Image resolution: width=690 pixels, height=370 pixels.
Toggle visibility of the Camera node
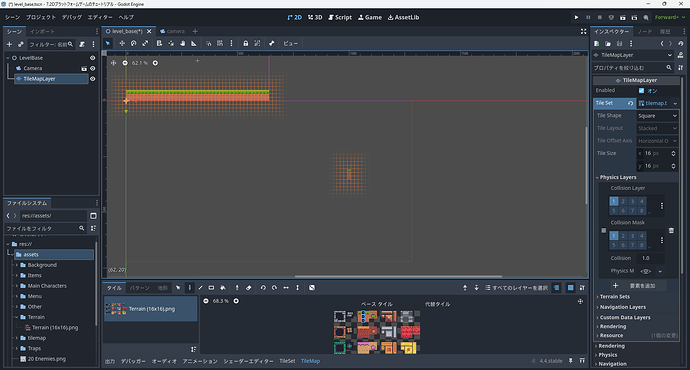coord(92,68)
